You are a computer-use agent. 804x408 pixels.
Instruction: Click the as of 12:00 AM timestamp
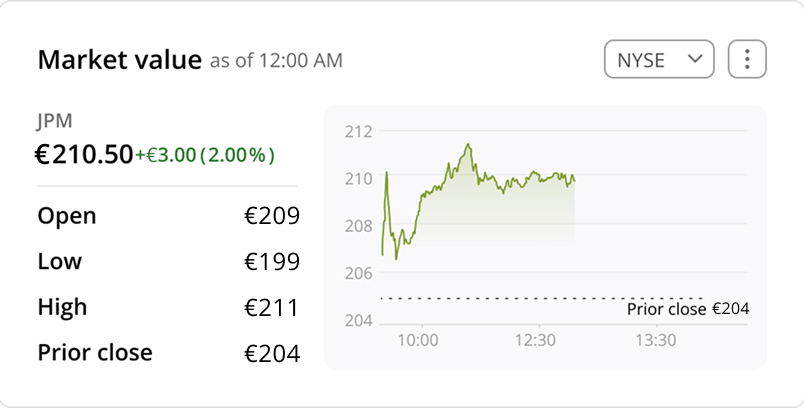click(x=276, y=61)
